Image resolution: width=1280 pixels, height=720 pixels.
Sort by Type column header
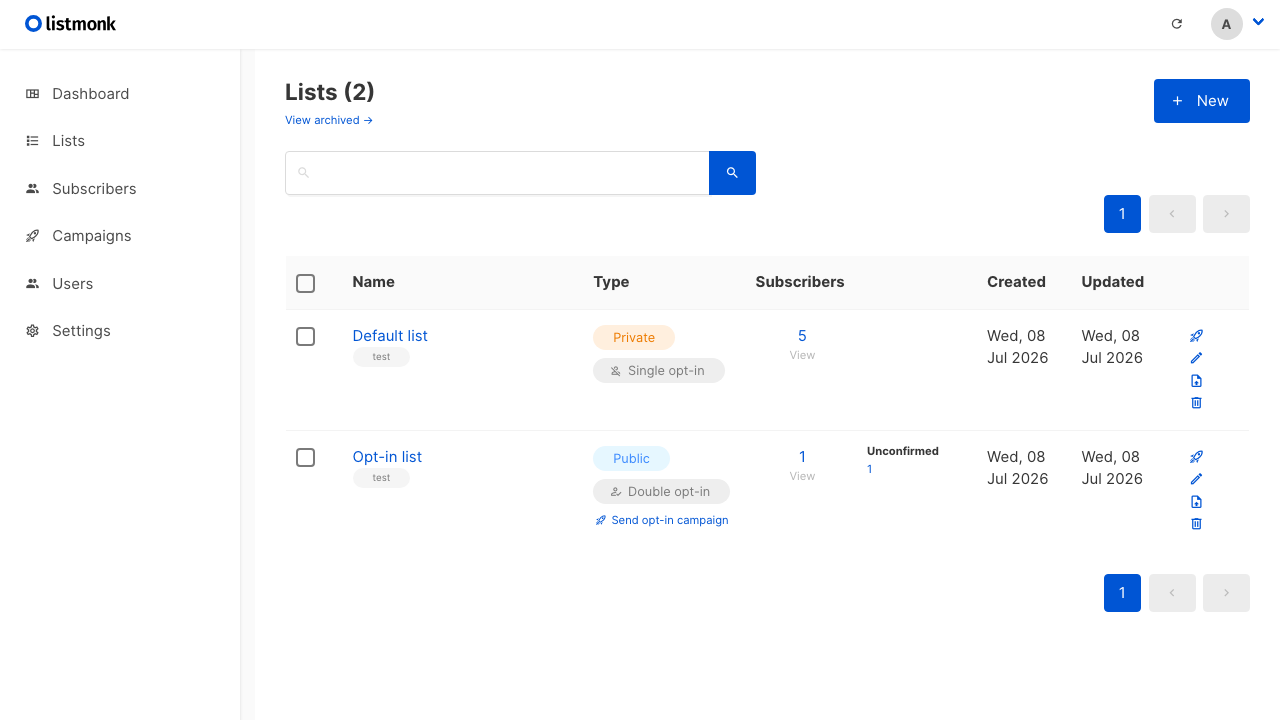[x=611, y=282]
